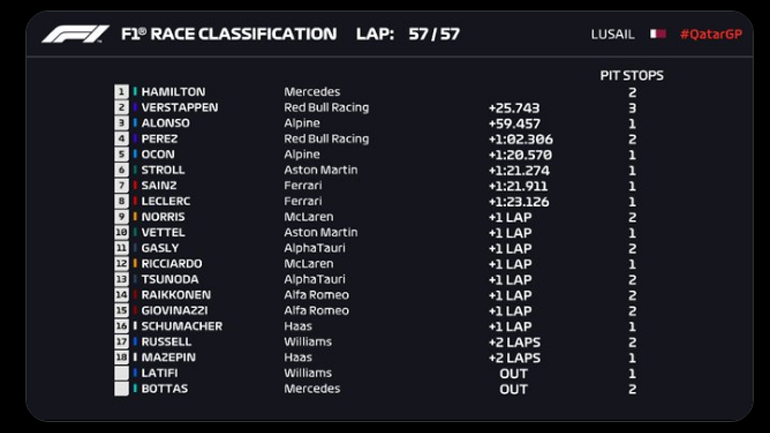The height and width of the screenshot is (433, 770).
Task: Click the Qatar flag icon
Action: [657, 34]
